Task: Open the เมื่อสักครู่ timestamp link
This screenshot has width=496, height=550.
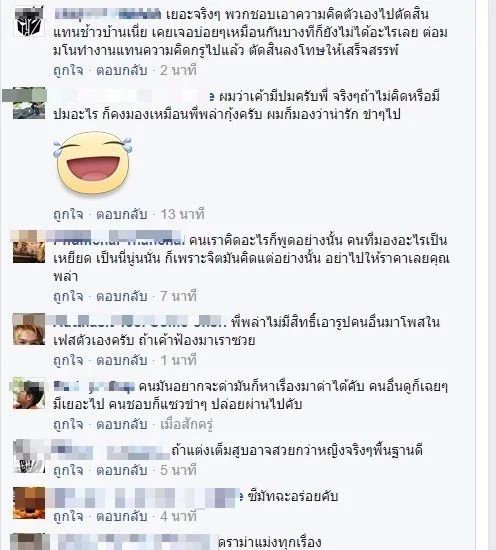Action: click(187, 424)
